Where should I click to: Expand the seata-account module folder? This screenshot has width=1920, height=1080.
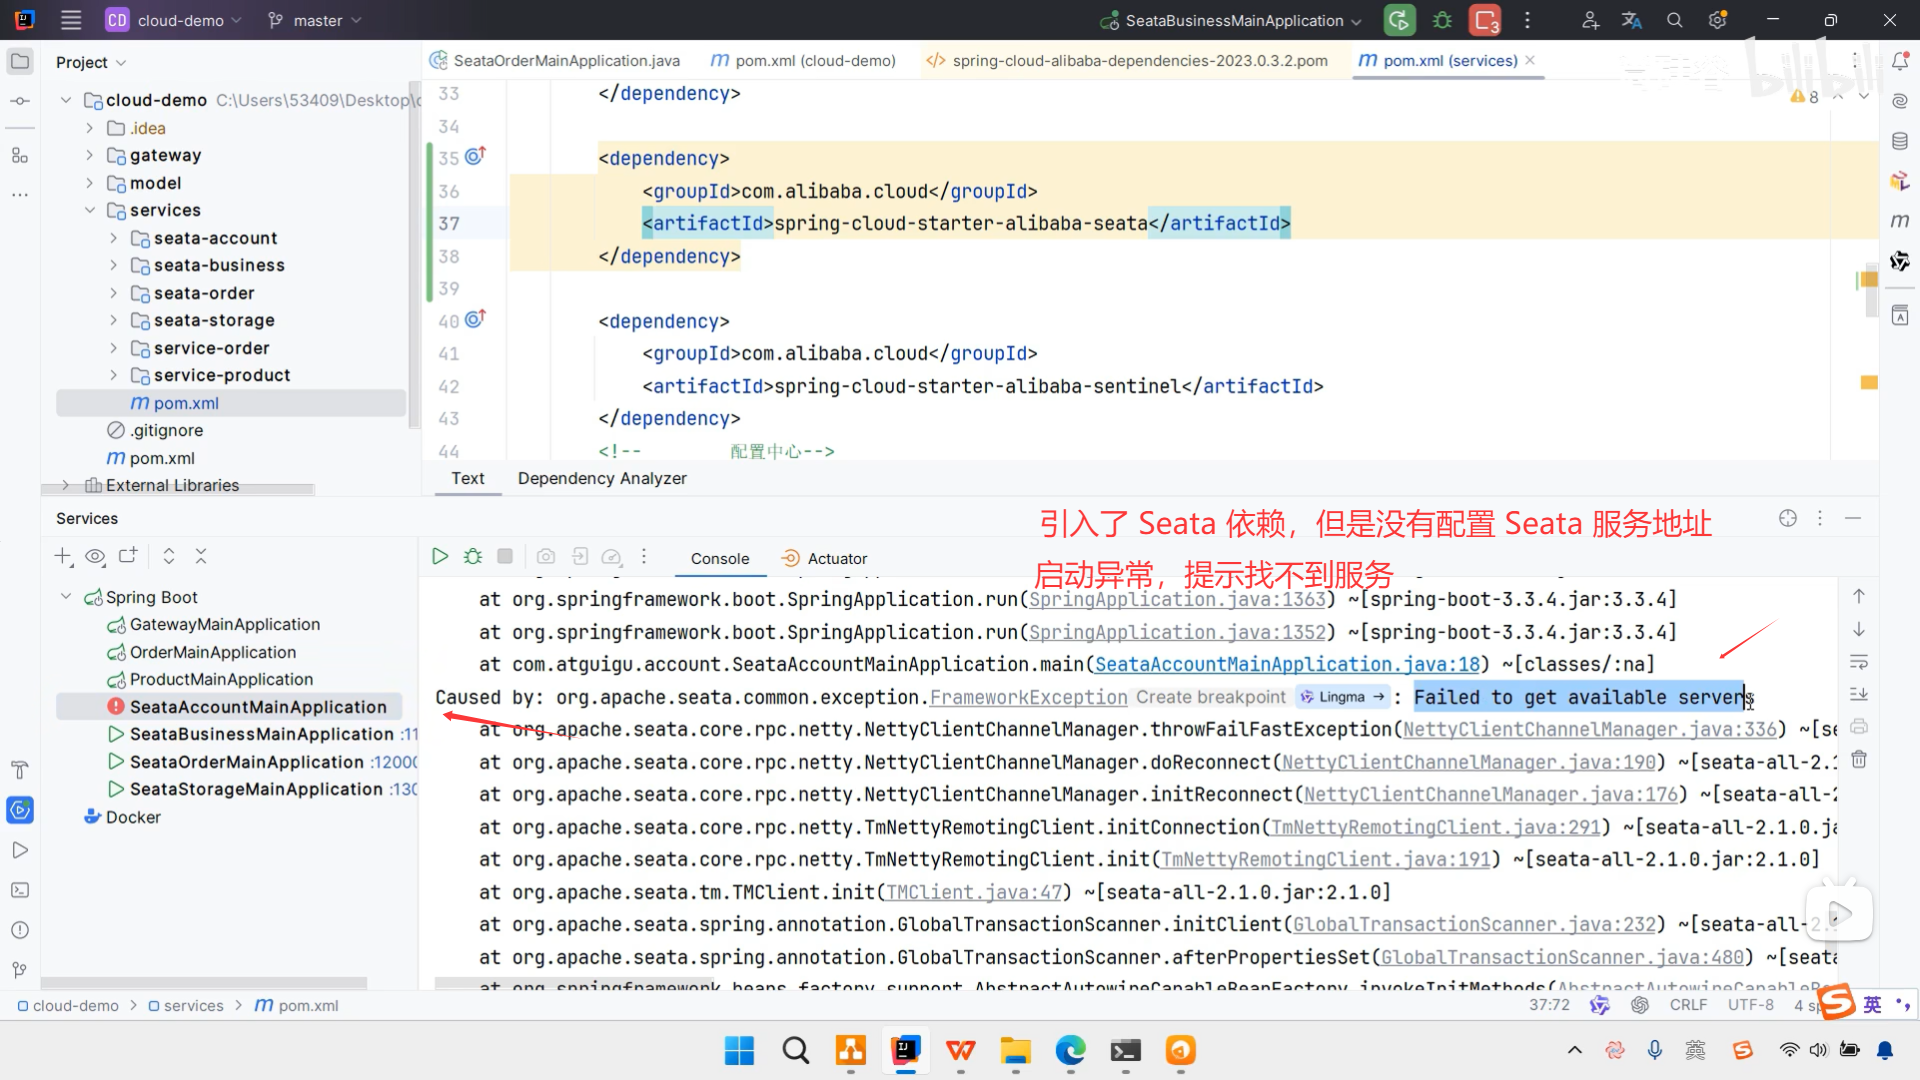click(x=113, y=238)
